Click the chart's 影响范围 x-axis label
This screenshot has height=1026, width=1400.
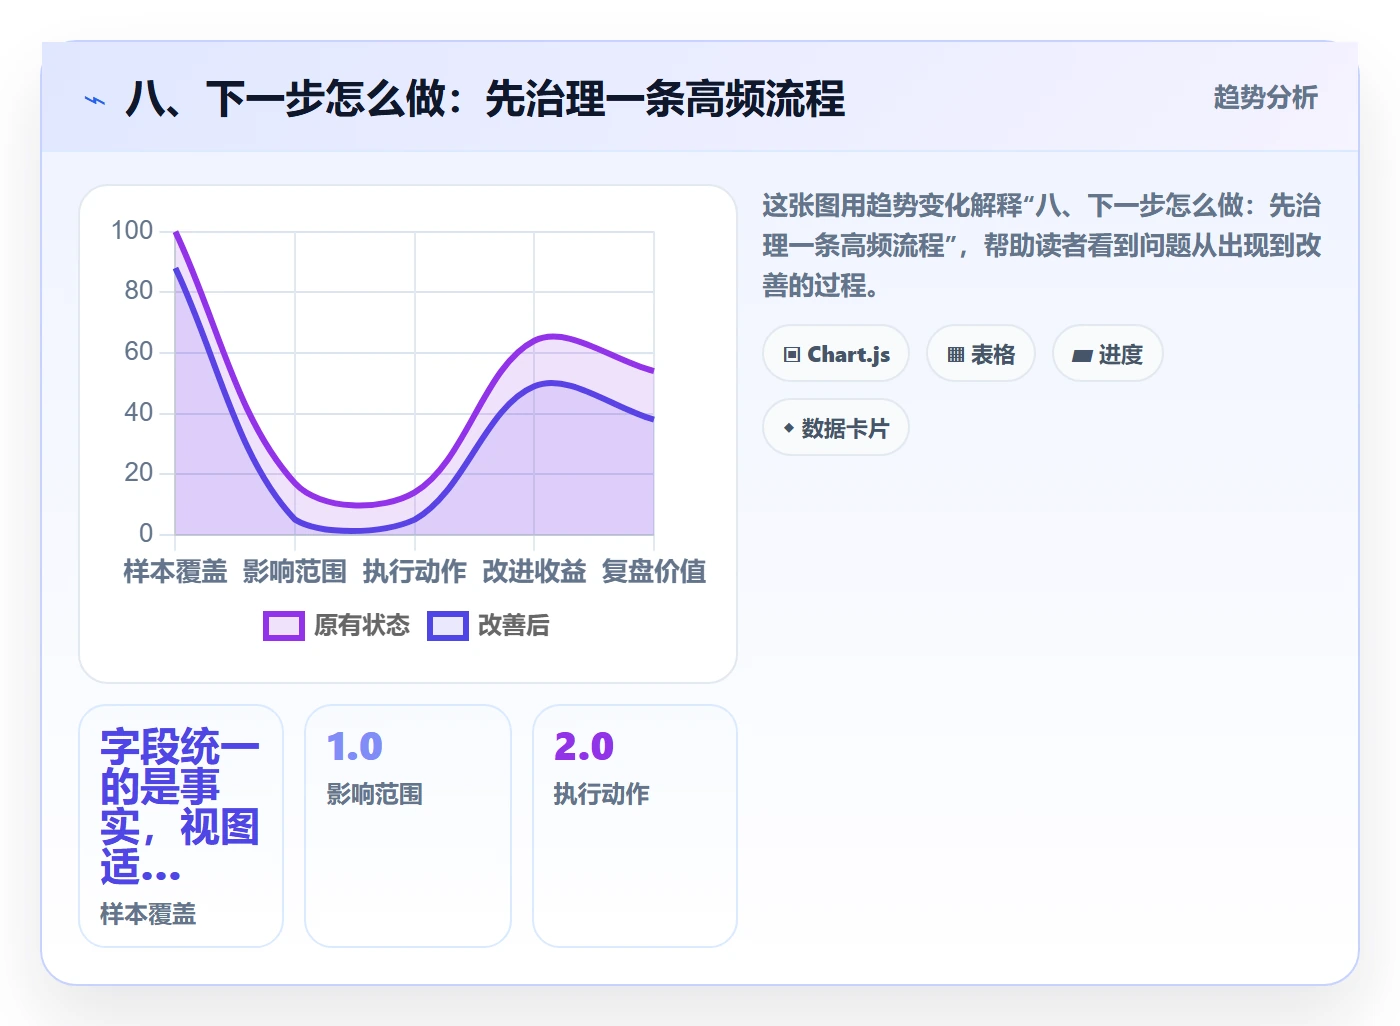(x=295, y=572)
